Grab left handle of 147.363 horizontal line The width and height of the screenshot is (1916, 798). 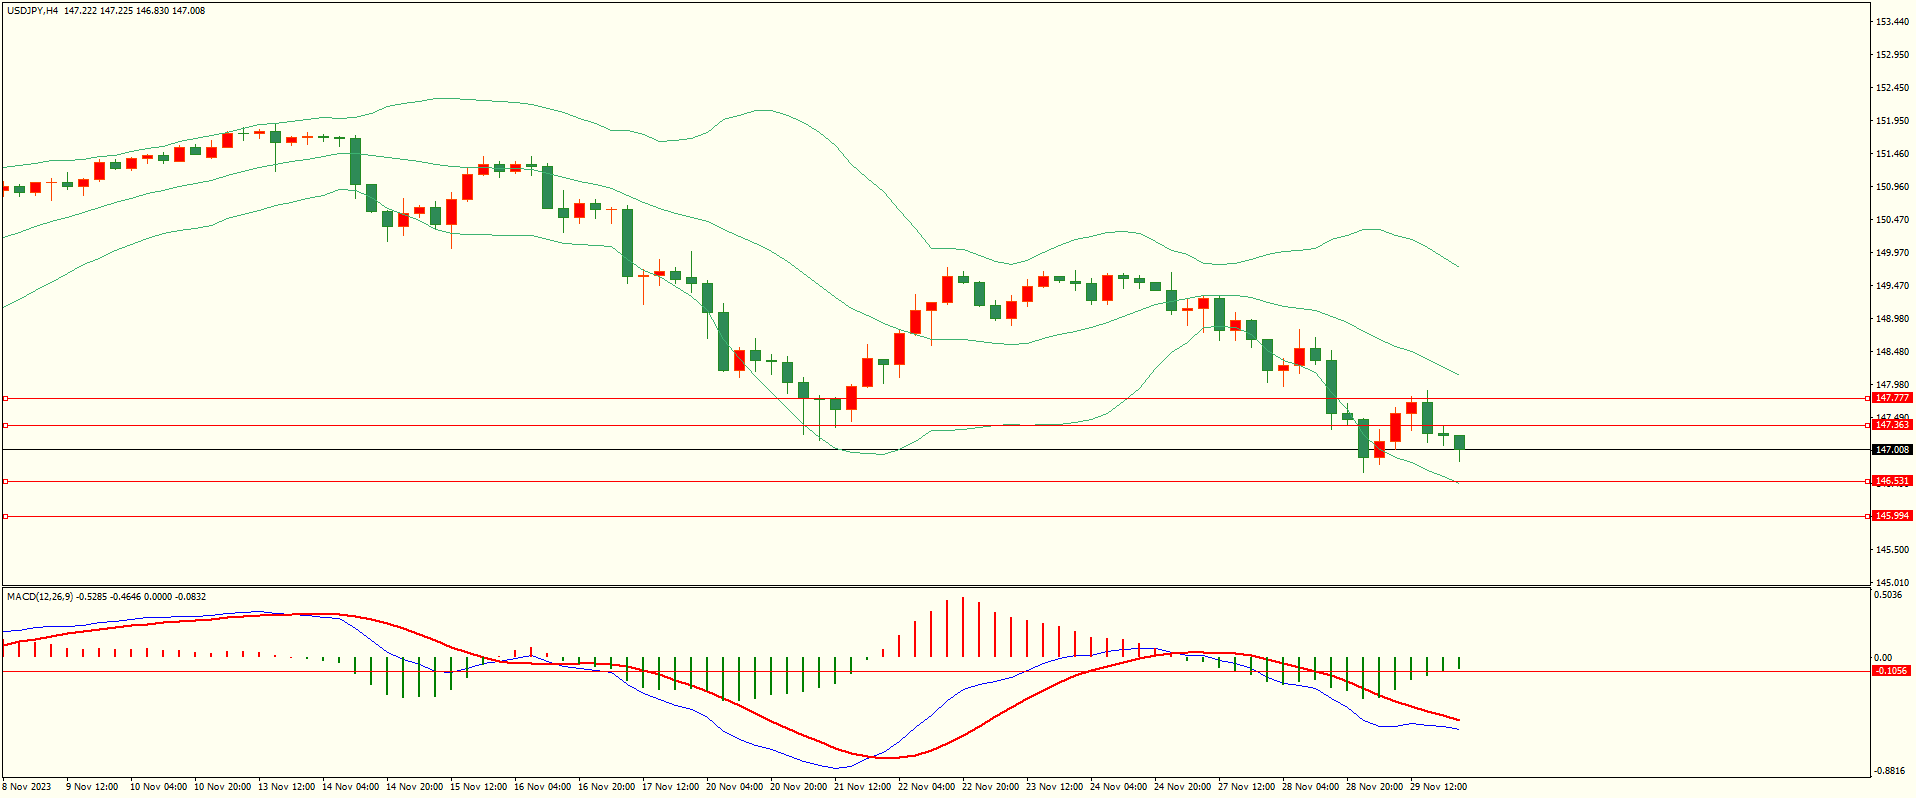(5, 425)
